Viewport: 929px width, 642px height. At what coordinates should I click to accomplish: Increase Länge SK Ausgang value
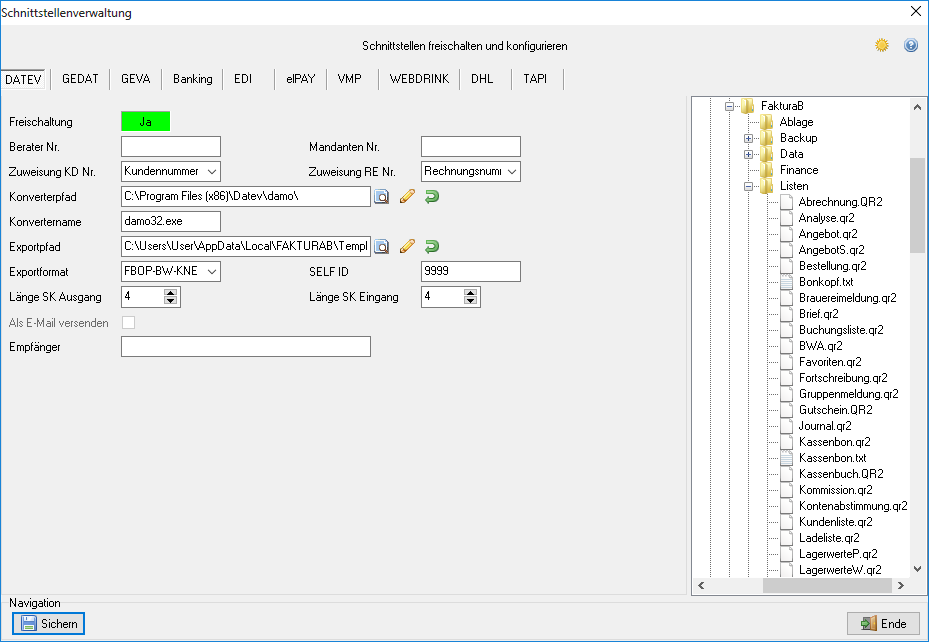[x=171, y=293]
